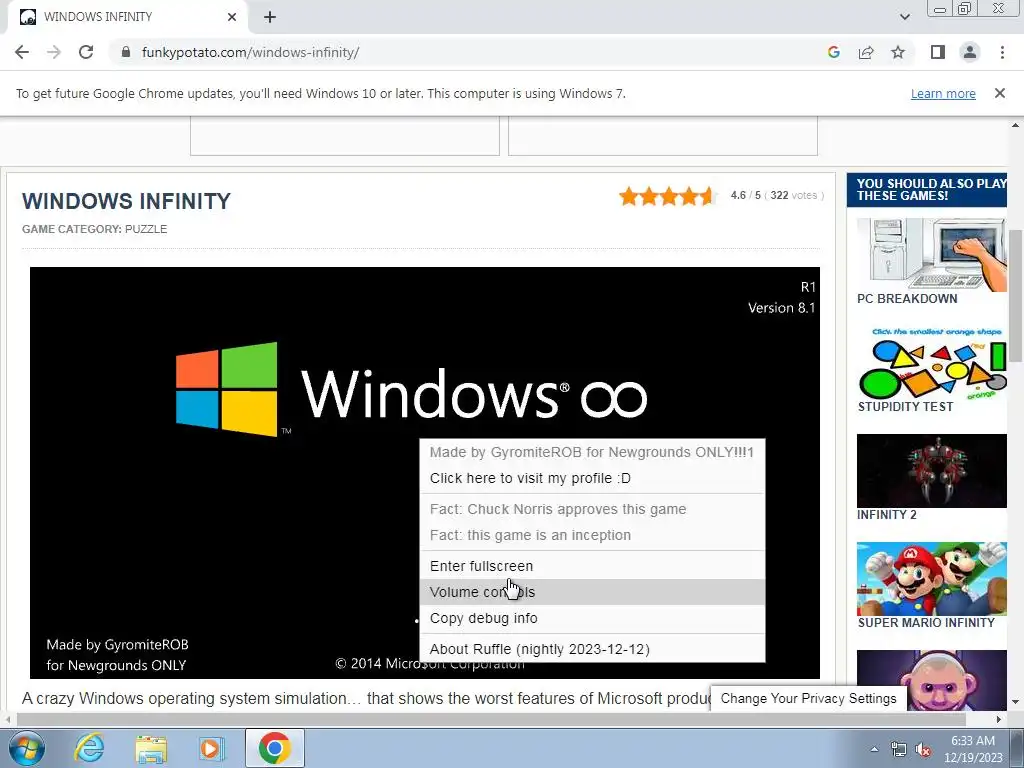
Task: Bookmark this page with star icon
Action: coord(898,52)
